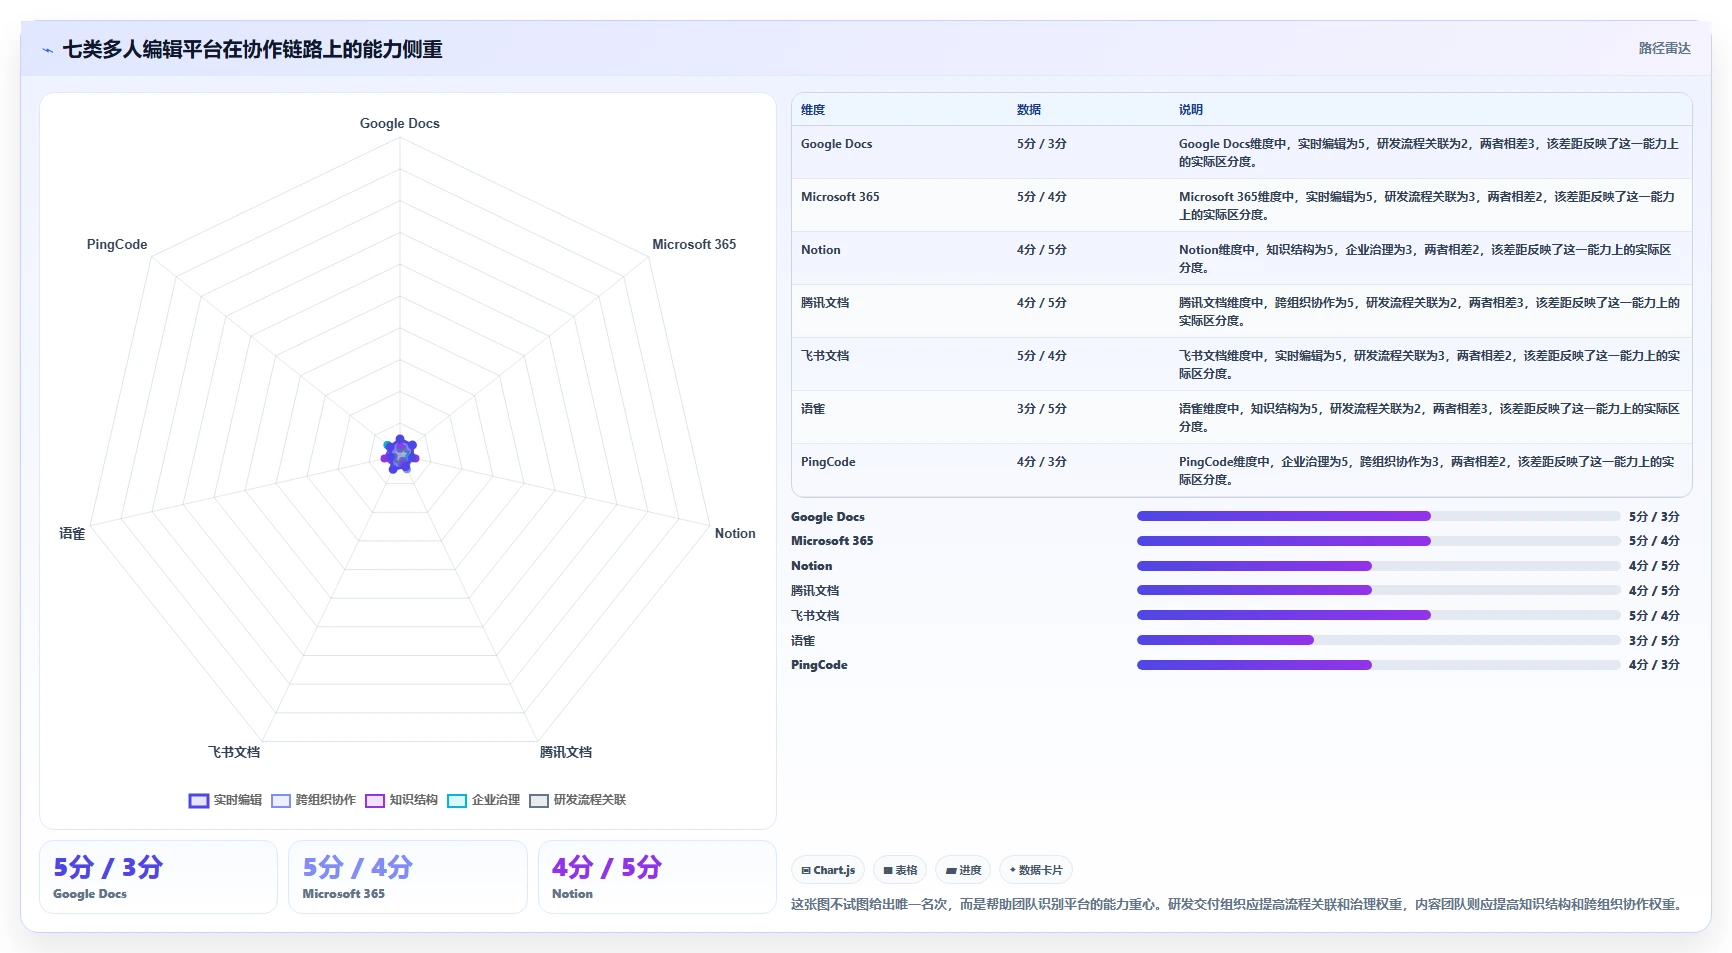Click the 路径雷达 label in header
Screen dimensions: 1732x953
(1664, 48)
